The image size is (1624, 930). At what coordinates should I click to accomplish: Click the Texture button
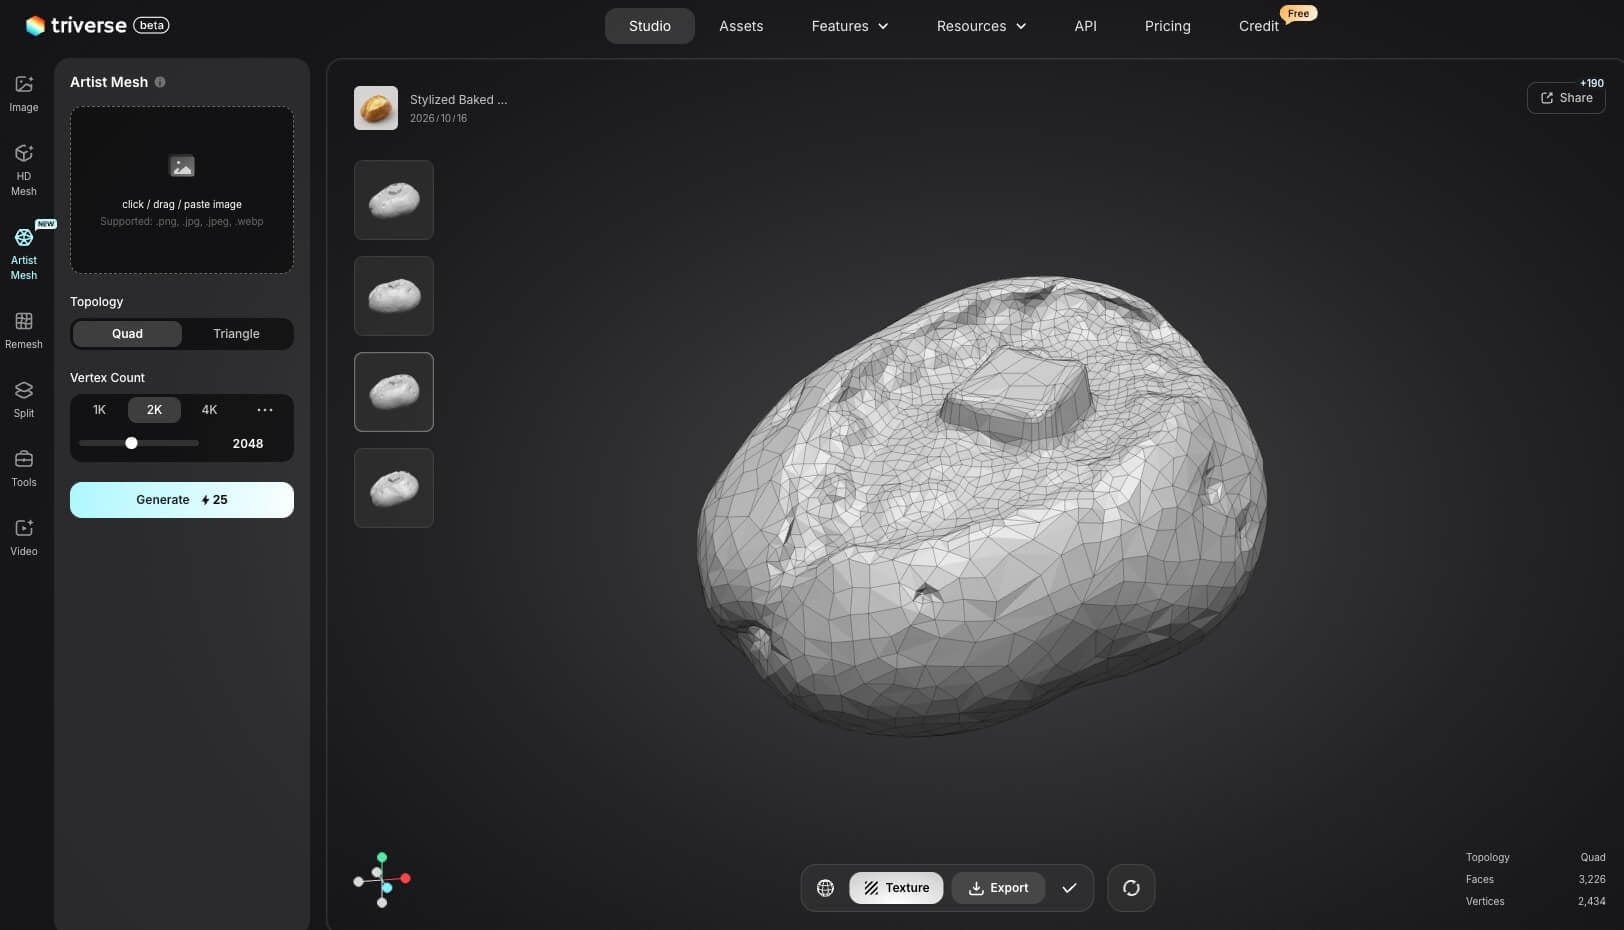coord(896,888)
